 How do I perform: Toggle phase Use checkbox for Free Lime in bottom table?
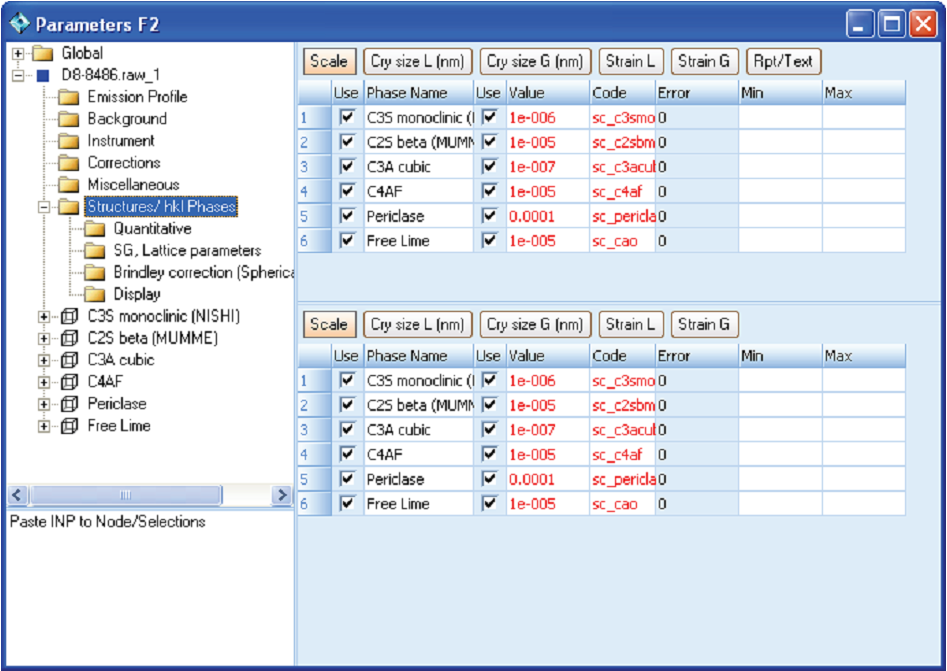point(347,504)
